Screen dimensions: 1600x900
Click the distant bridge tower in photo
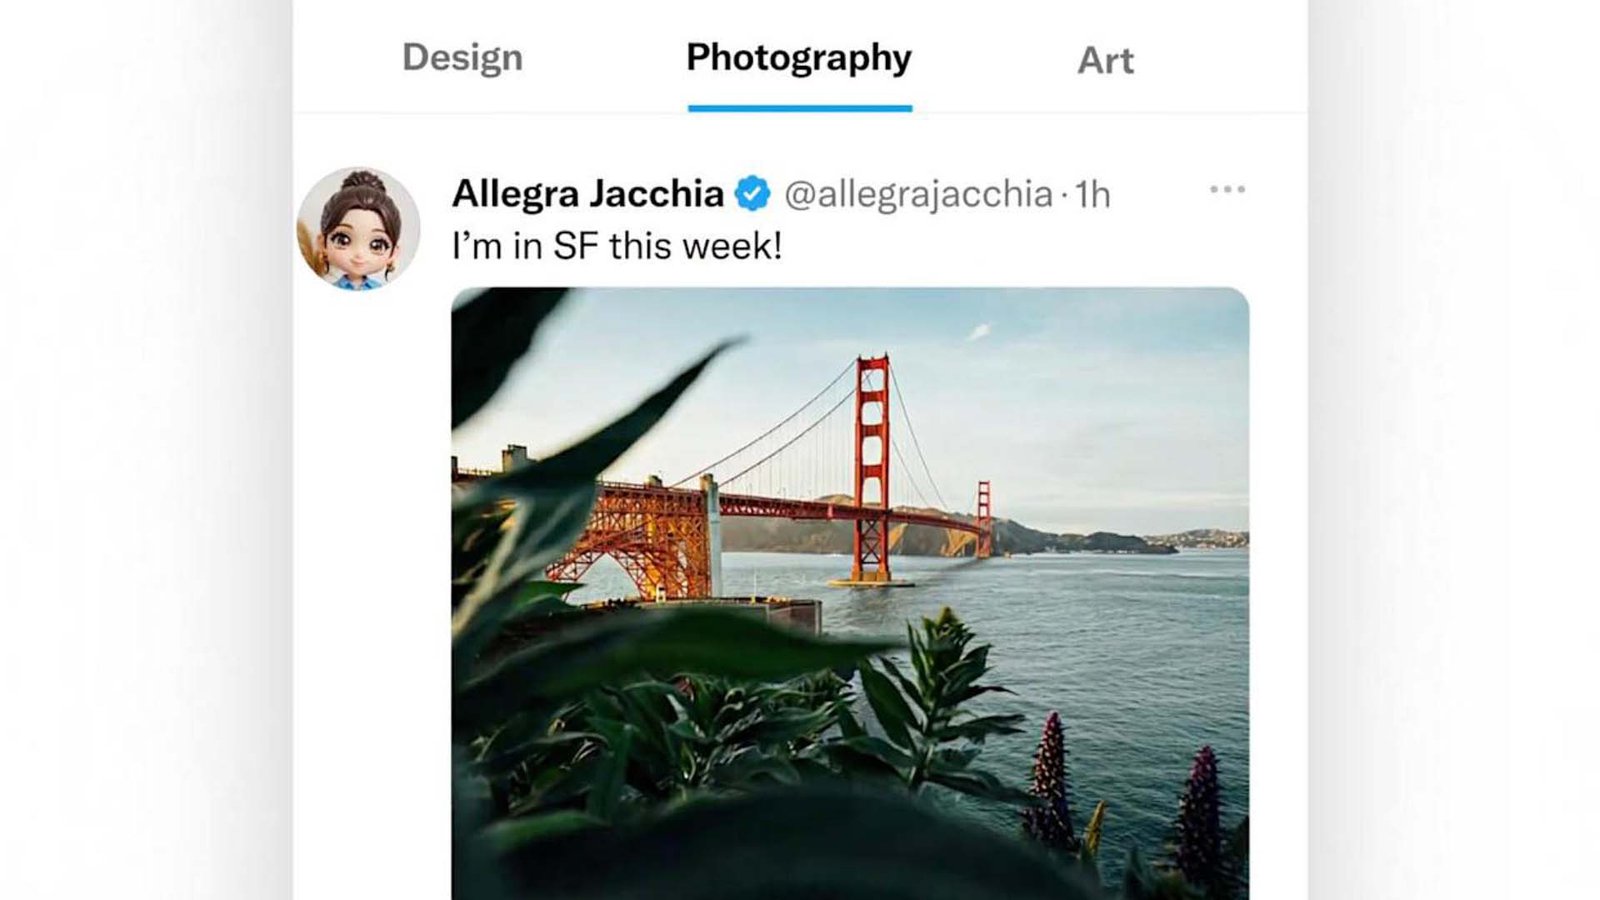[984, 516]
